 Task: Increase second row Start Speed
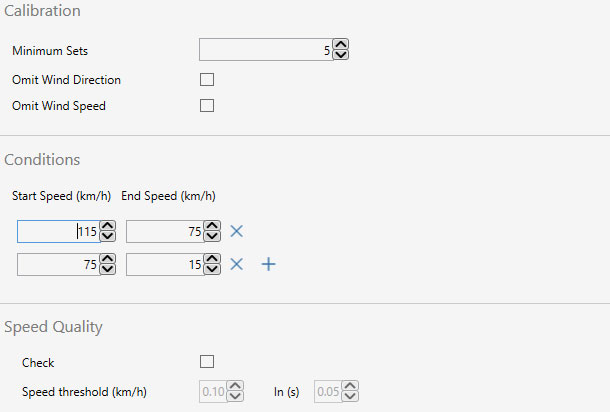(108, 259)
